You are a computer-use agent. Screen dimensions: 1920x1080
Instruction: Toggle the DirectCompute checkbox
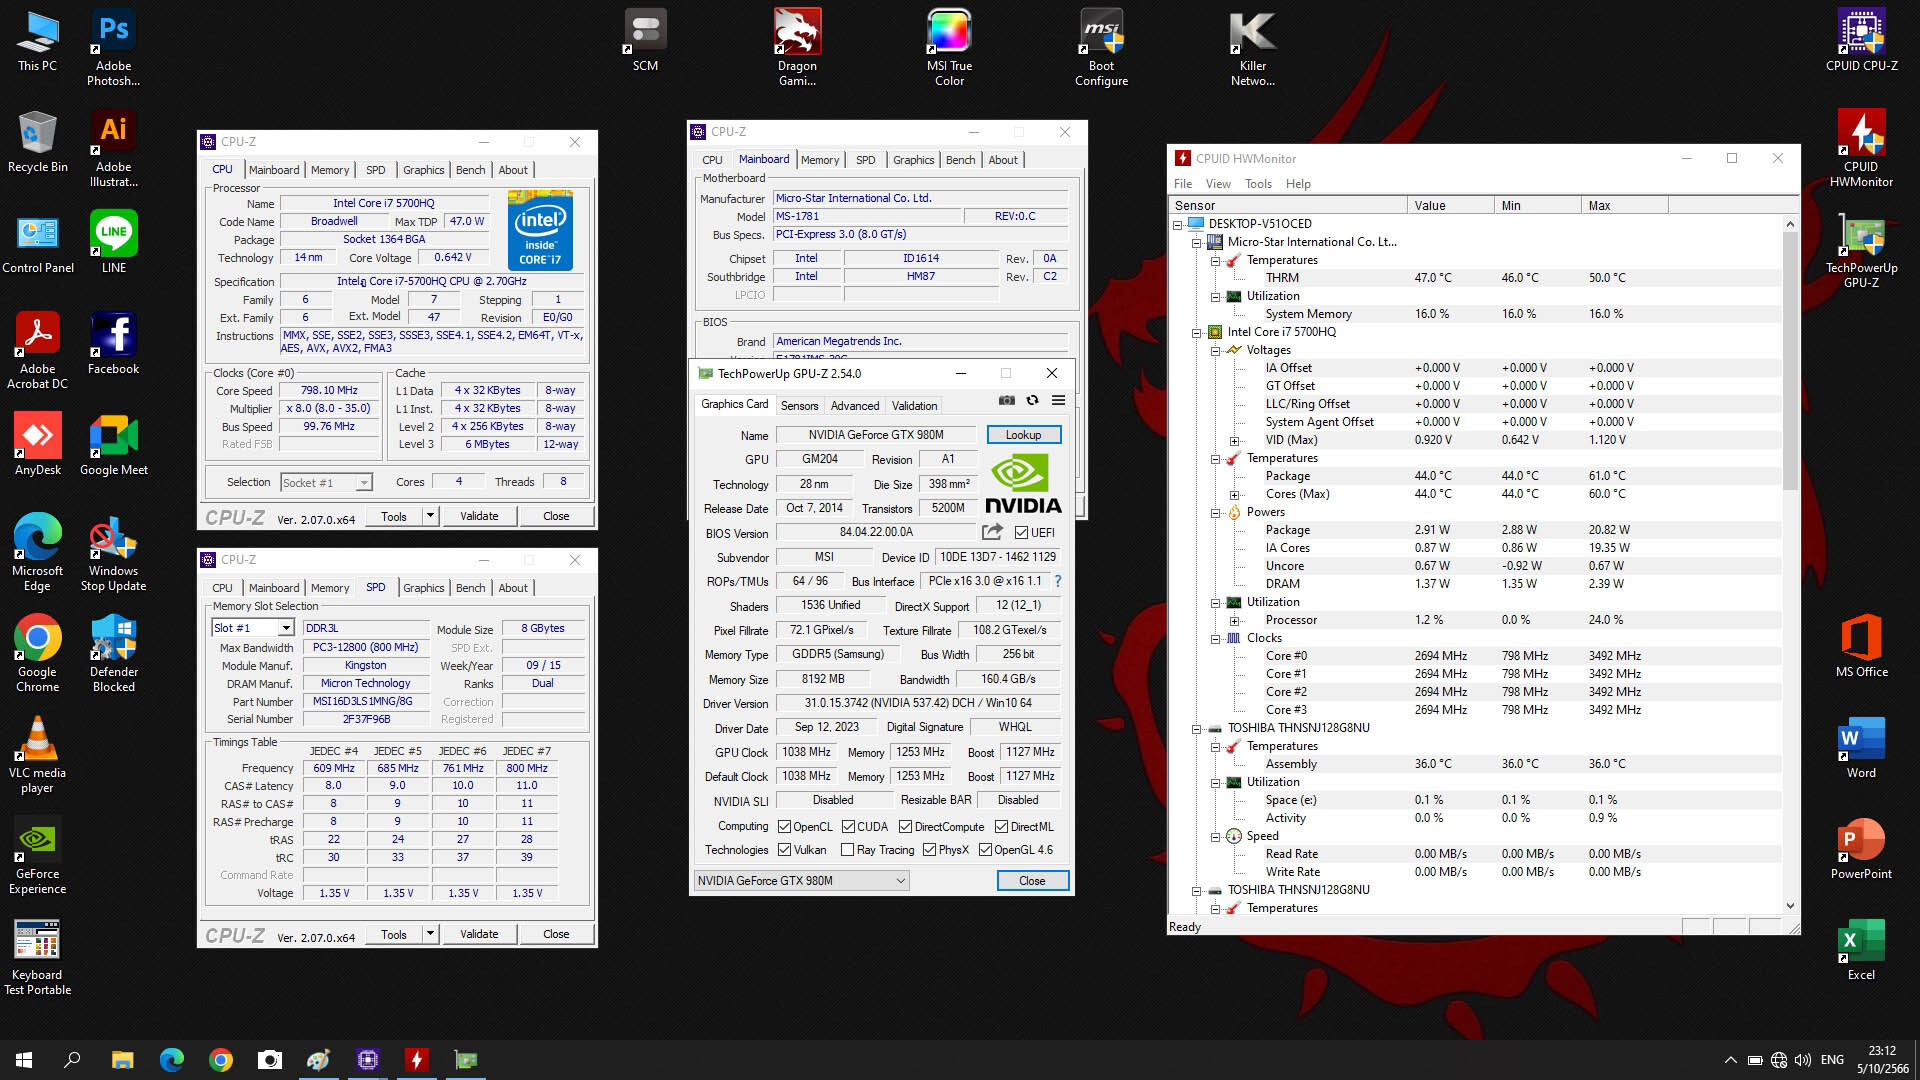tap(905, 826)
